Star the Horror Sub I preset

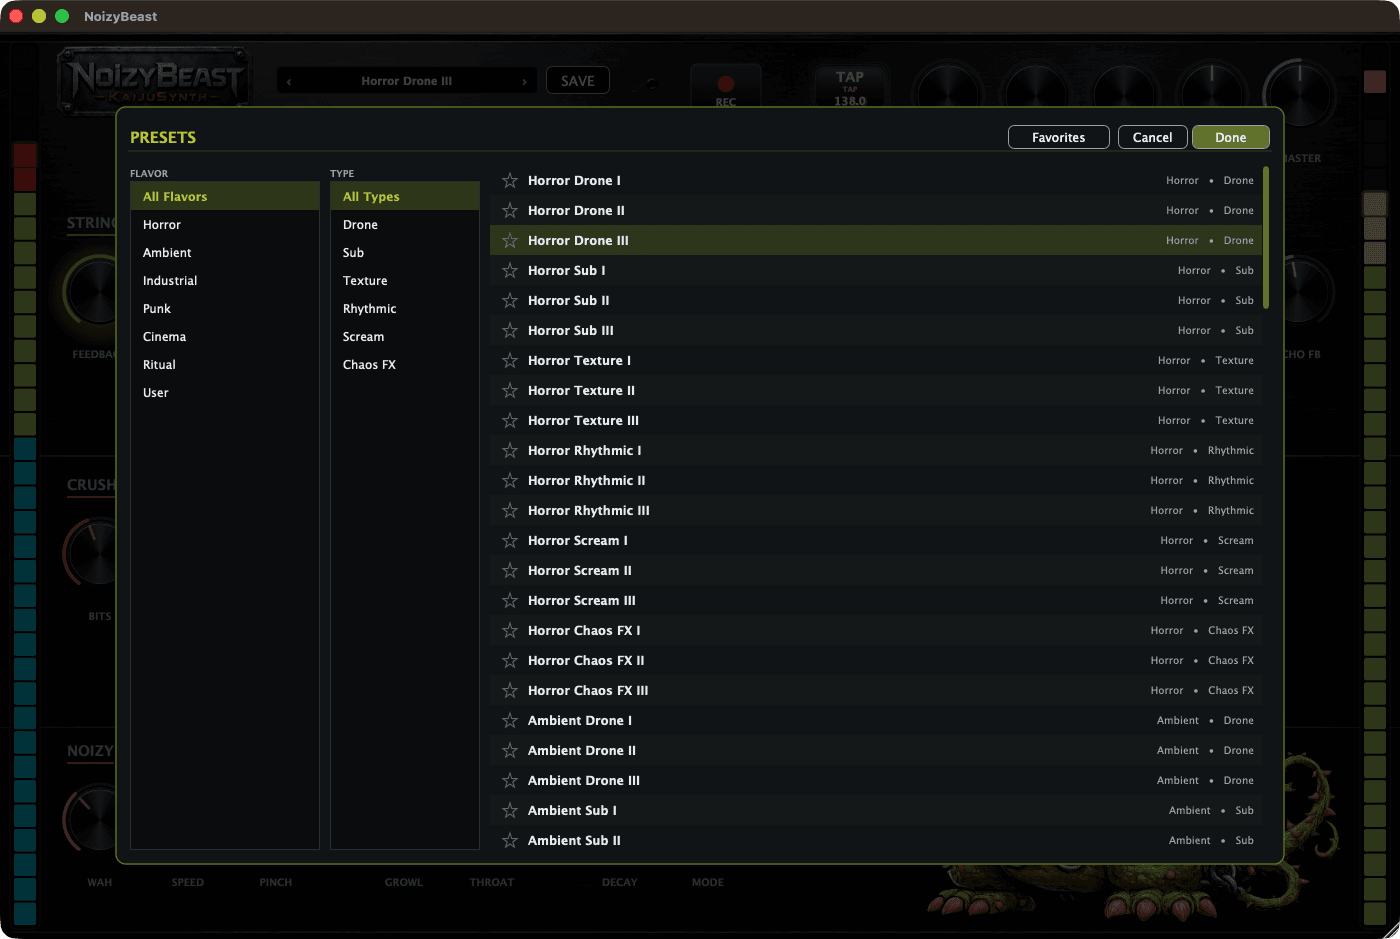click(510, 271)
